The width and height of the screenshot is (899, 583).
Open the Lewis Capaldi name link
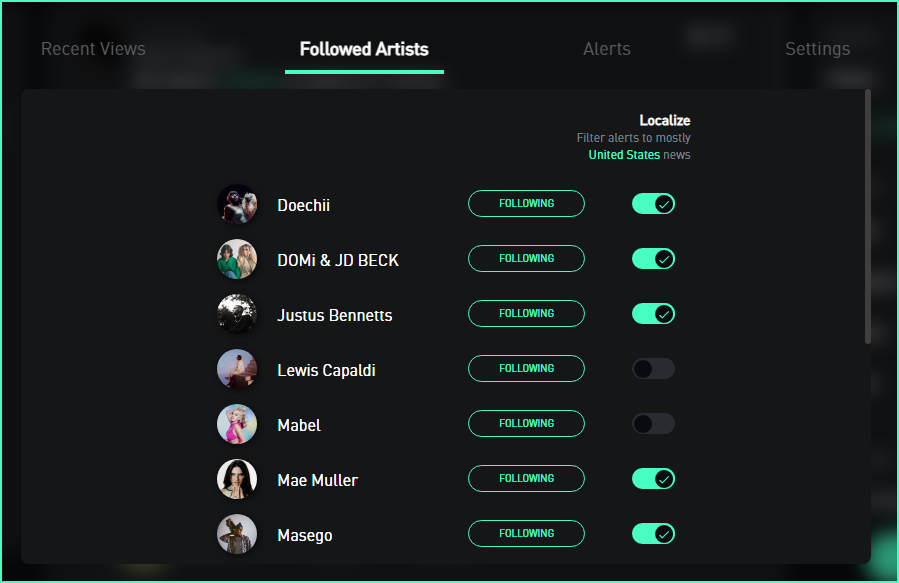(x=326, y=370)
